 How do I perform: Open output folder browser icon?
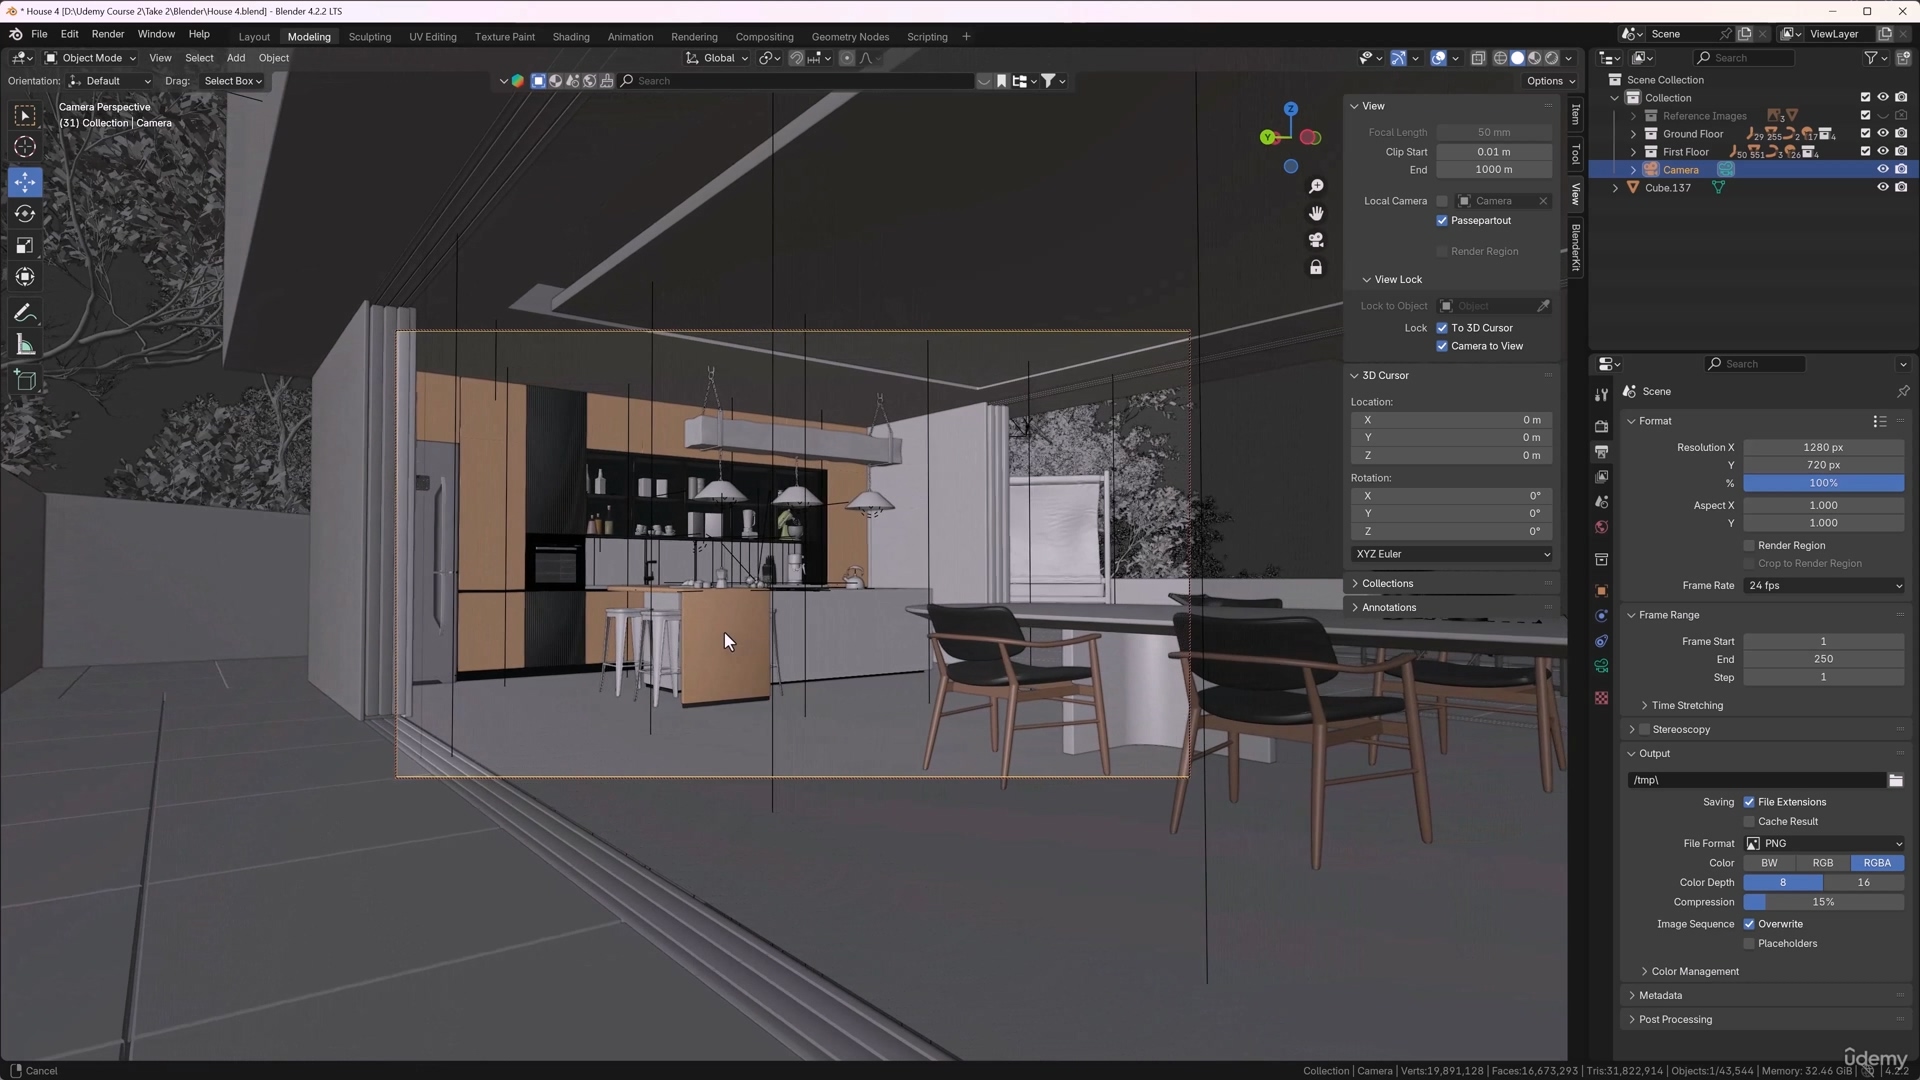point(1896,780)
